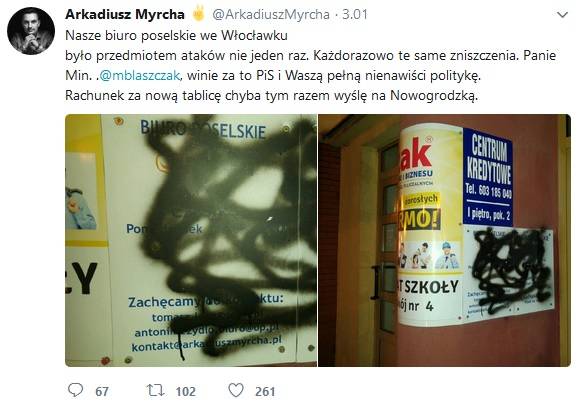Click the 67 replies count
The height and width of the screenshot is (408, 581).
(x=102, y=391)
